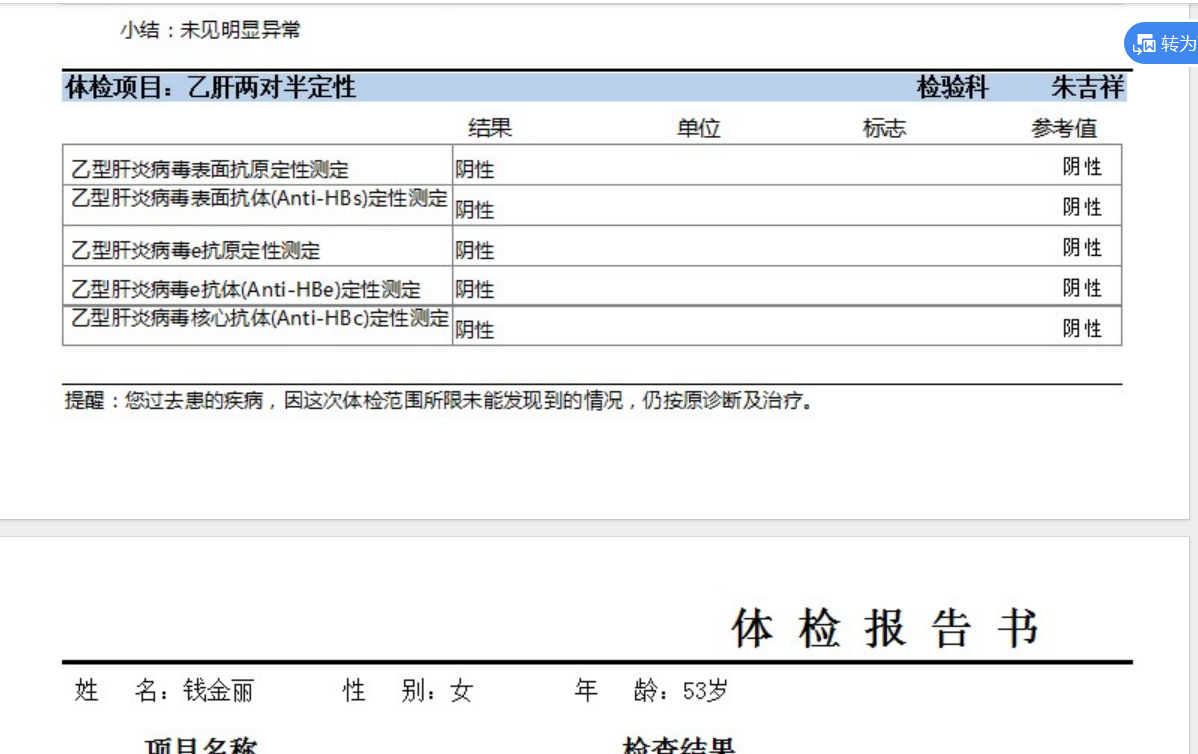Click the 标志 column header

(x=884, y=128)
